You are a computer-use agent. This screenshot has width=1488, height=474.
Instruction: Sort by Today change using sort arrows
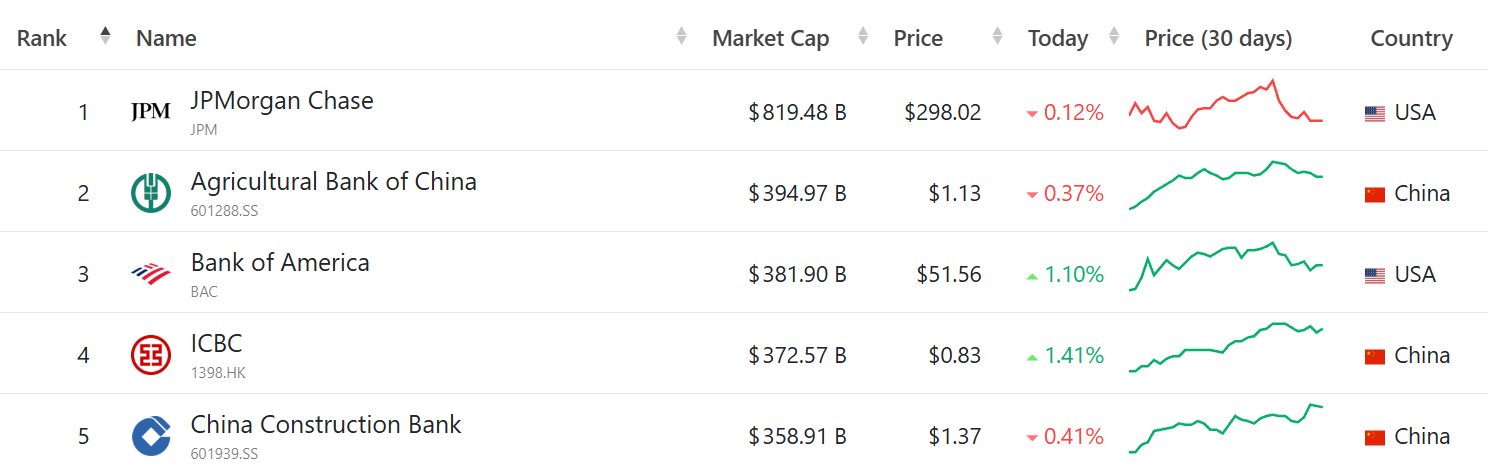pos(1114,37)
